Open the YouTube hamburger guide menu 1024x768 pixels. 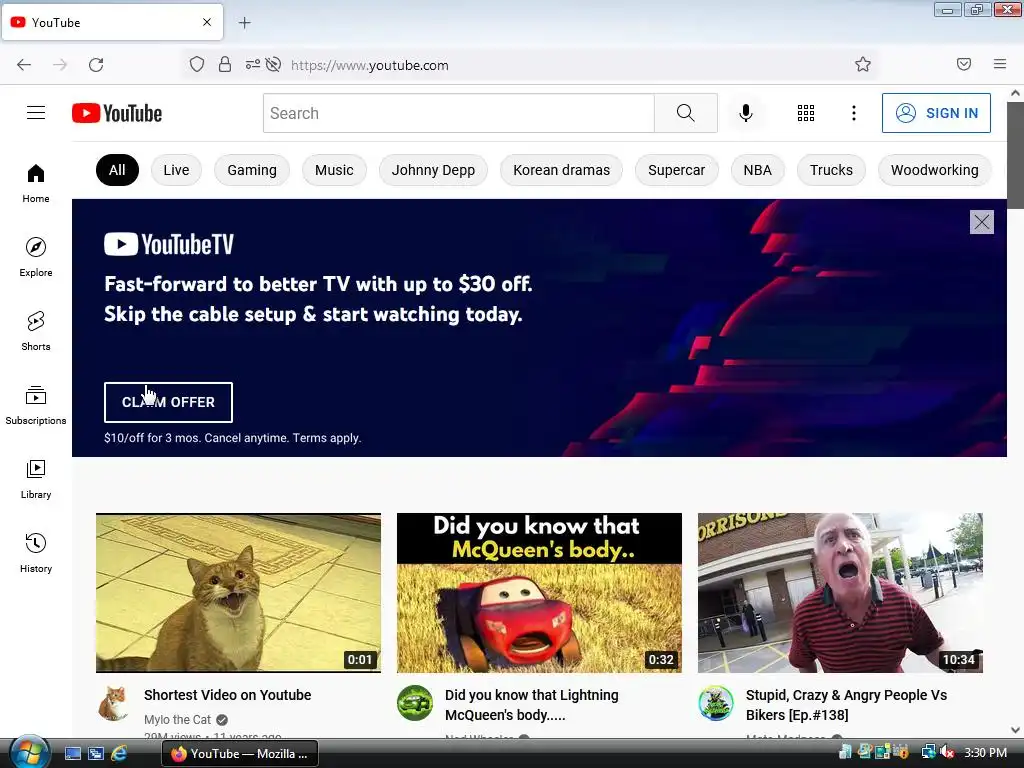tap(36, 113)
